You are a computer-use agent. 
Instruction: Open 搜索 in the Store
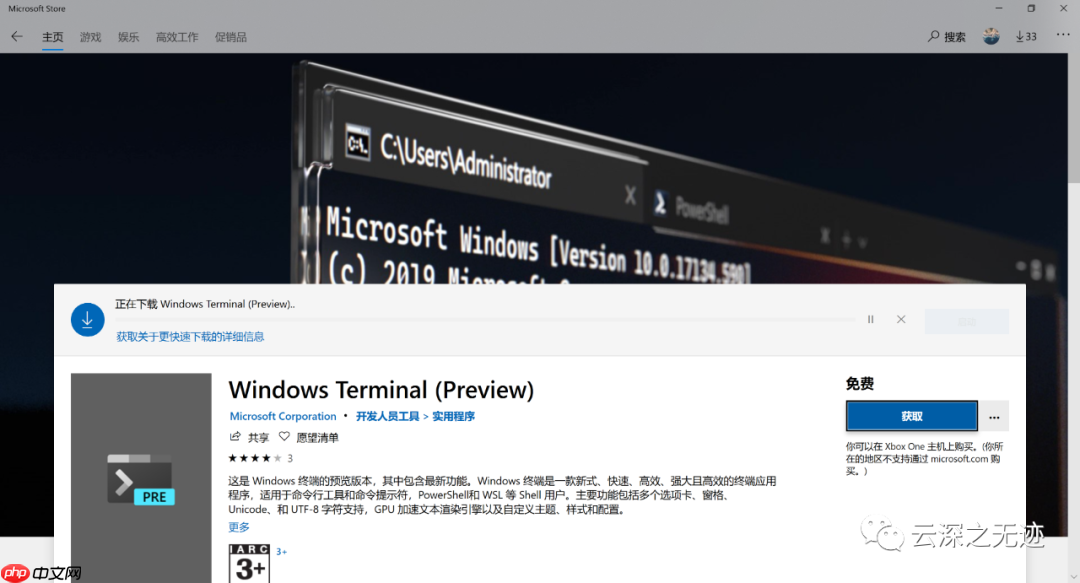[946, 37]
